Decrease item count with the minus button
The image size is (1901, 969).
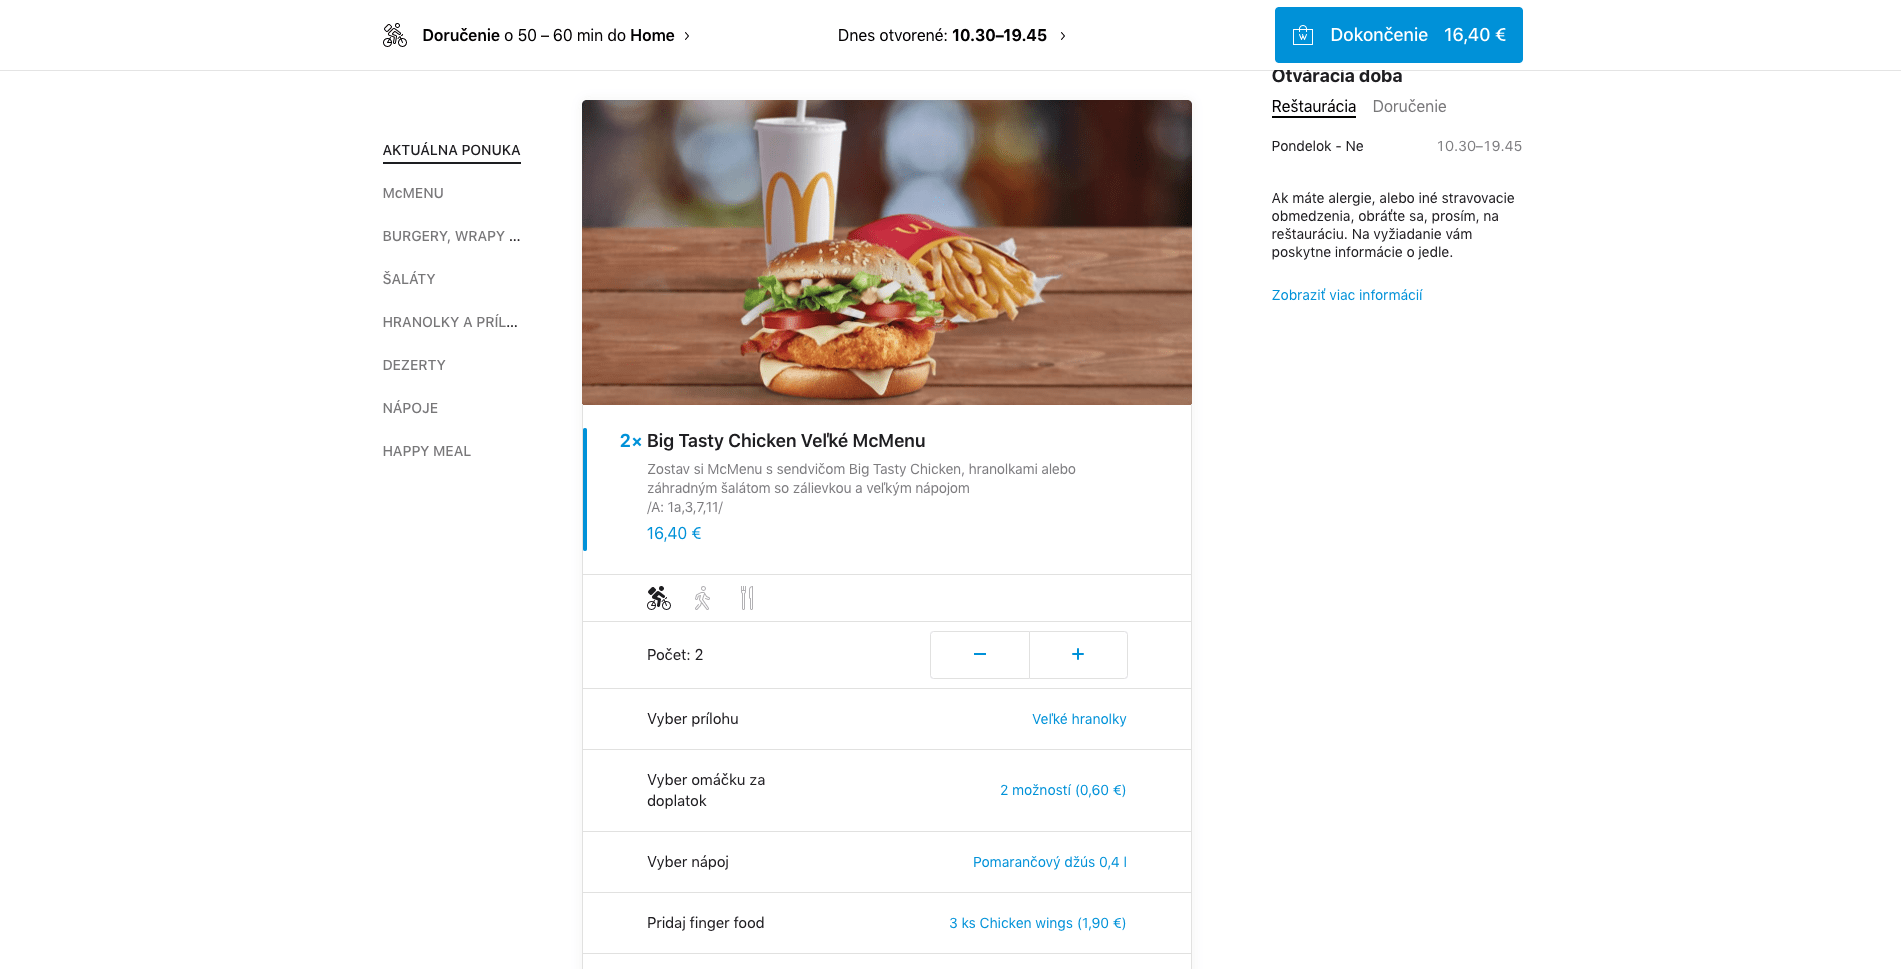click(x=980, y=654)
